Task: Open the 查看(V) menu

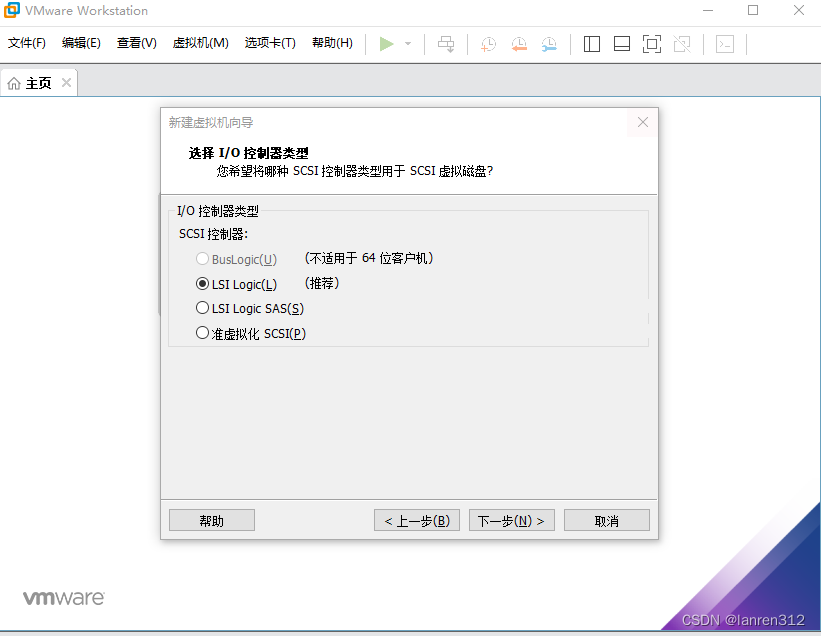Action: coord(137,43)
